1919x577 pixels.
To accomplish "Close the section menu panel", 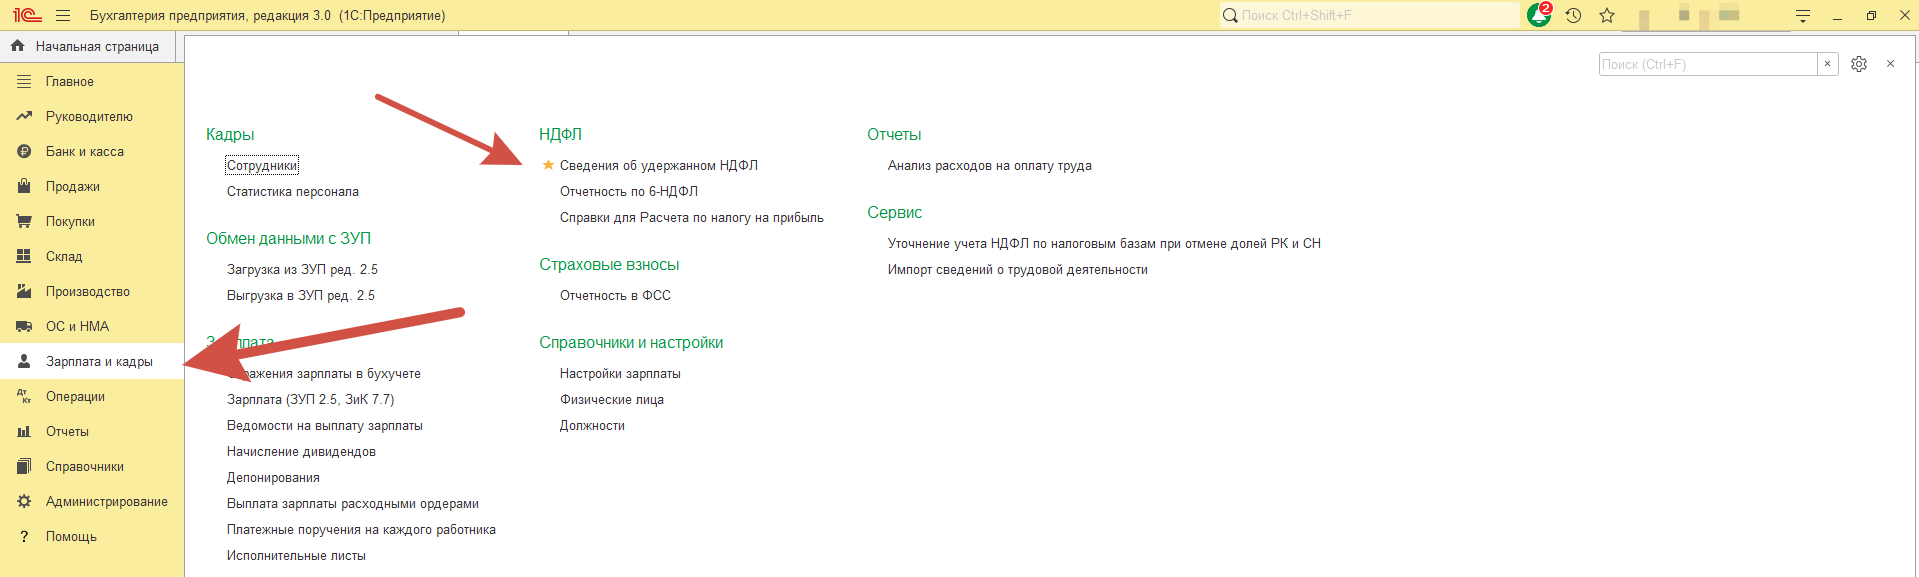I will point(1890,64).
